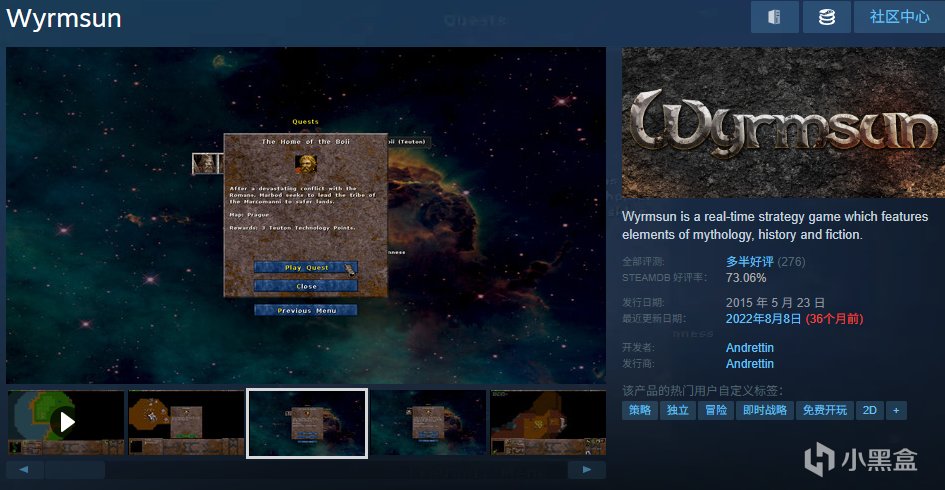945x490 pixels.
Task: Click the 73.06% SteamDB rating value
Action: coord(746,278)
